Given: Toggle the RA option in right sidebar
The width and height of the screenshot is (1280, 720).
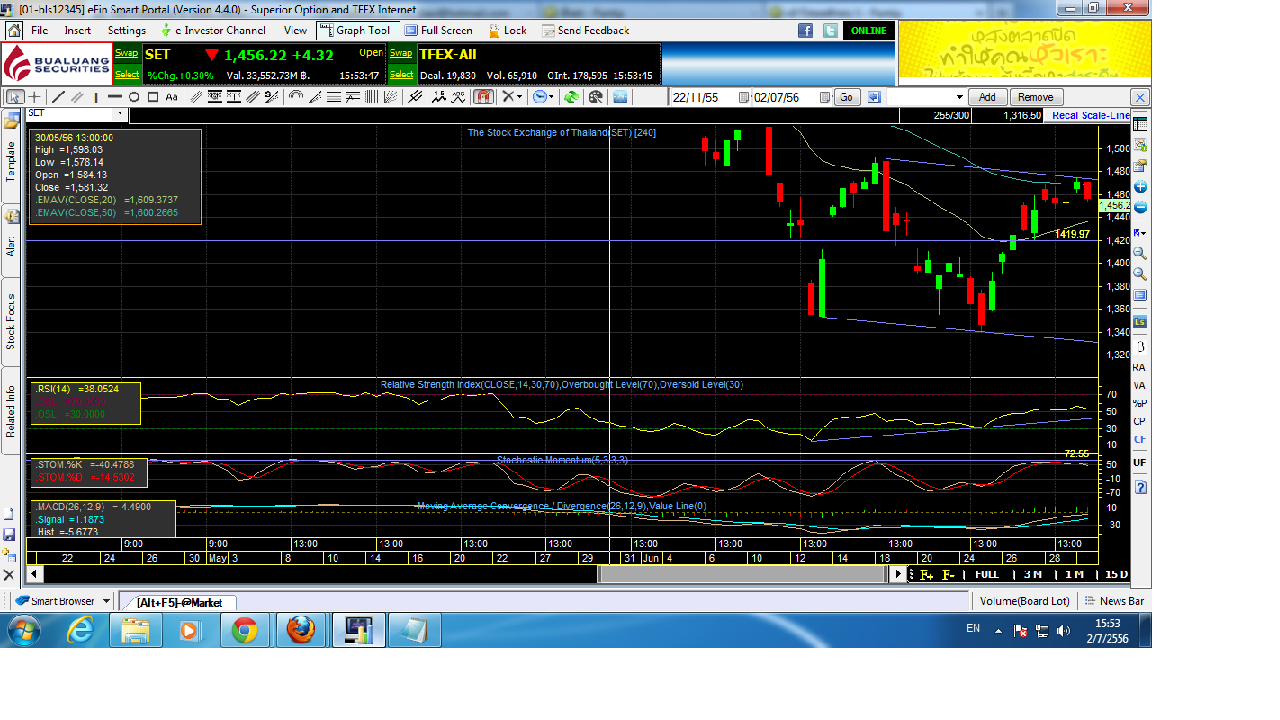Looking at the screenshot, I should (x=1139, y=367).
